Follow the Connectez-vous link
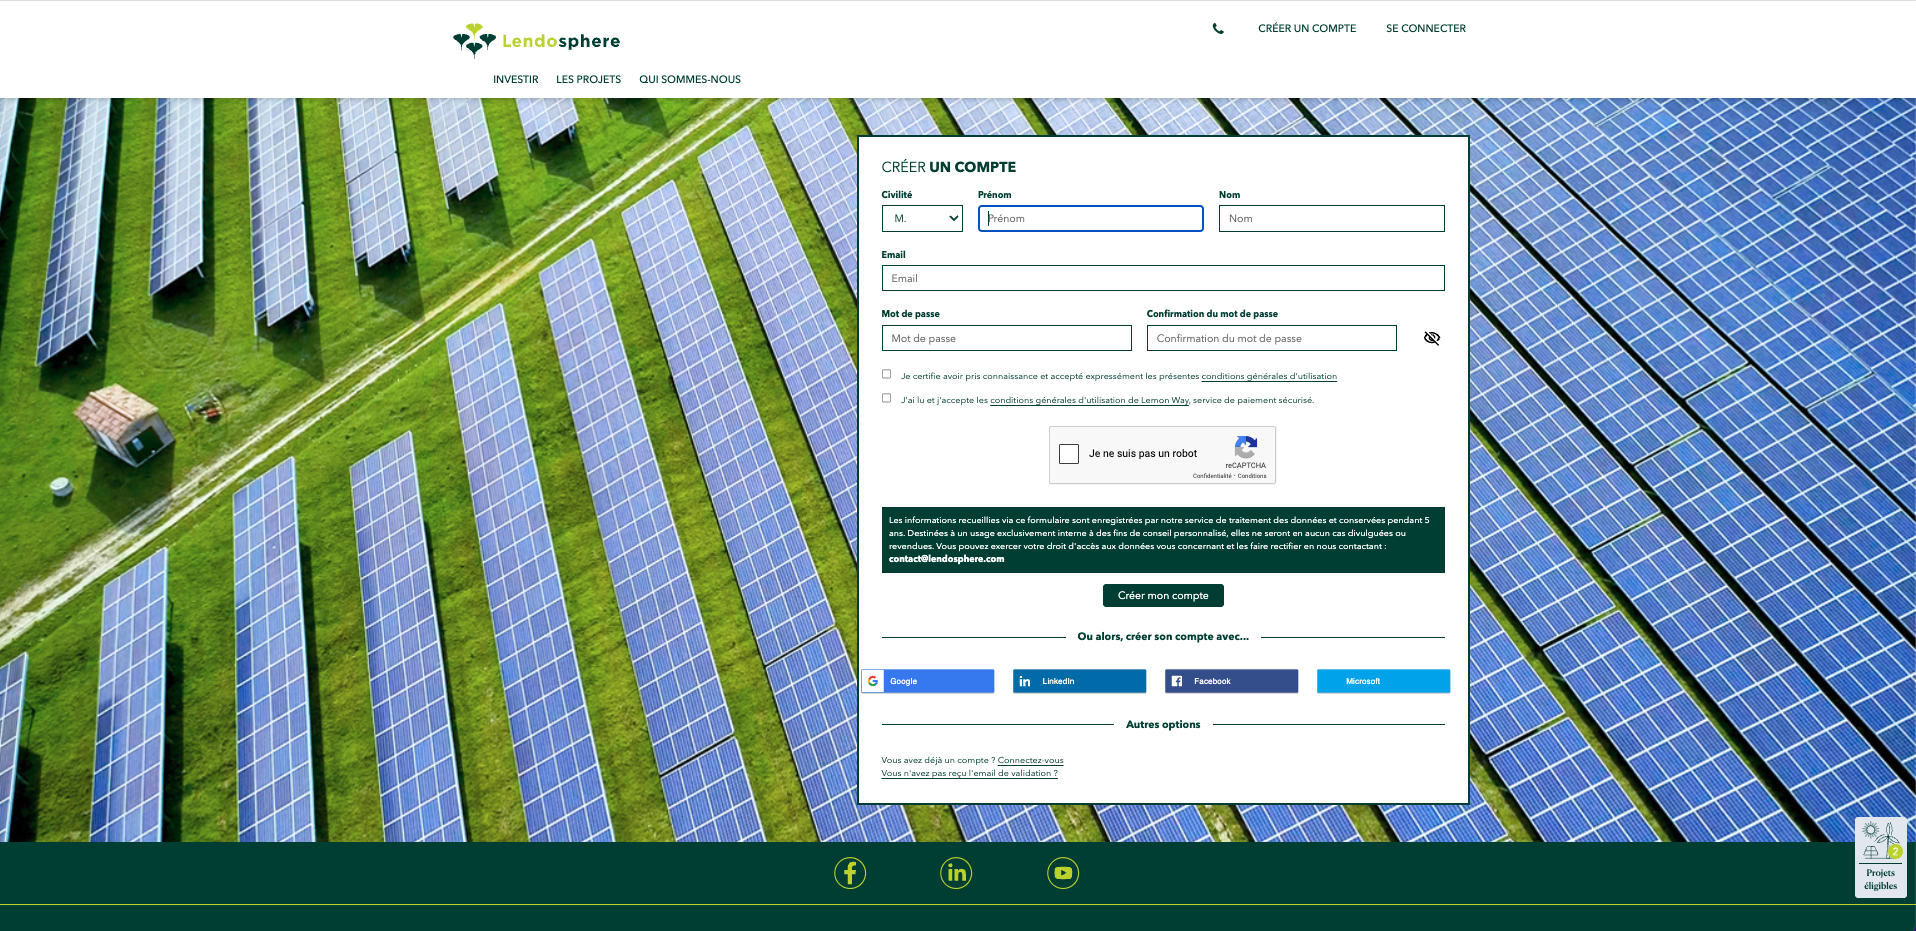This screenshot has height=931, width=1916. point(1030,760)
